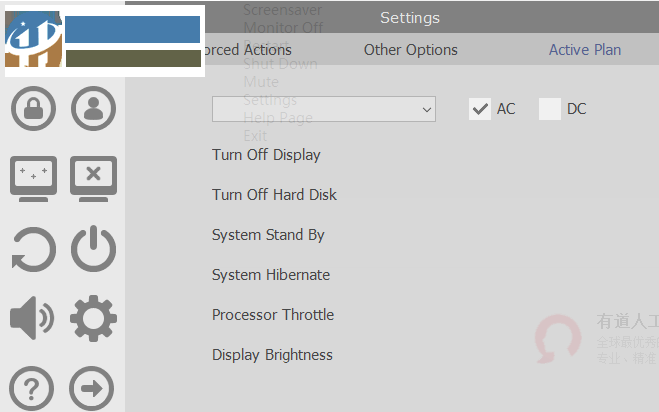Mute sound using the speaker icon
The height and width of the screenshot is (412, 659).
pyautogui.click(x=33, y=319)
